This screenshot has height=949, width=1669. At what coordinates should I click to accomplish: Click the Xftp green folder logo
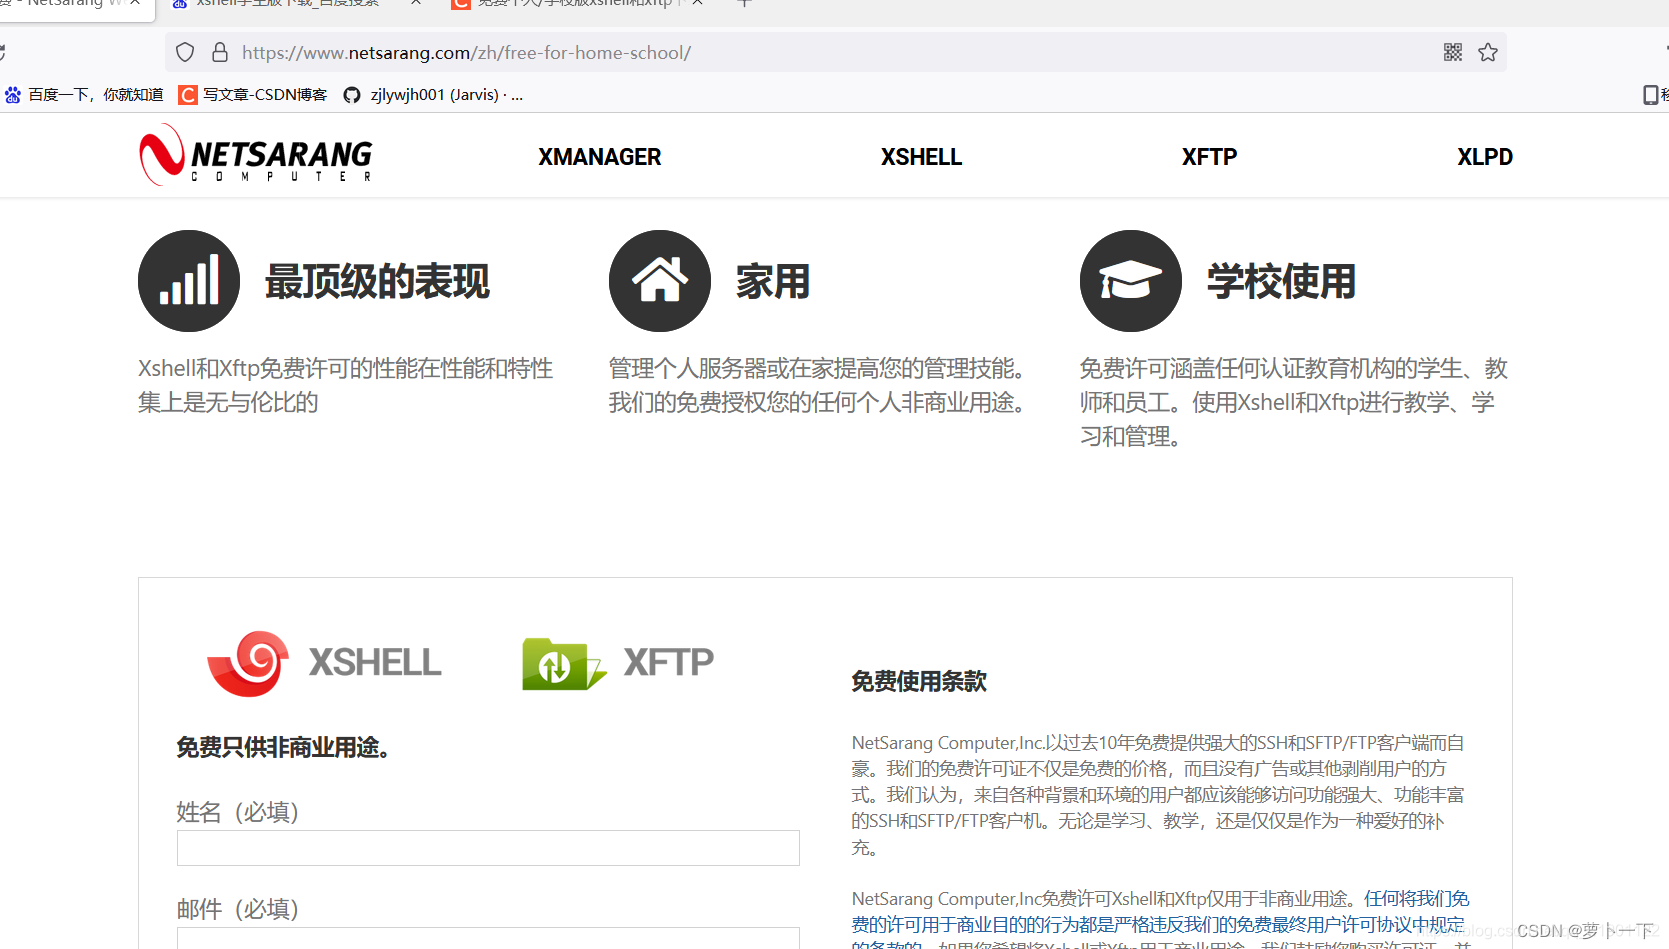coord(563,663)
